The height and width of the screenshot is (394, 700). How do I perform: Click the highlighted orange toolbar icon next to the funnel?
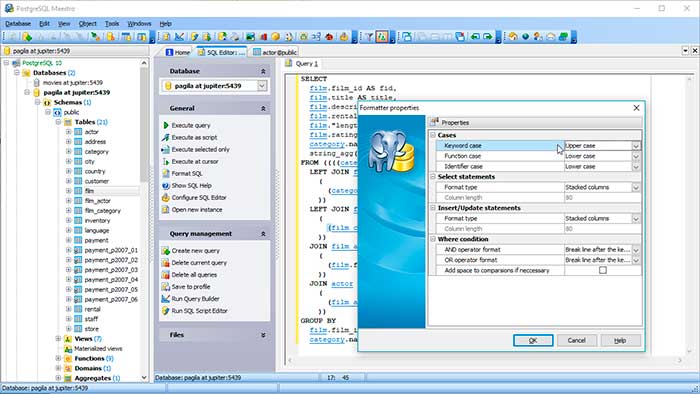pos(382,37)
